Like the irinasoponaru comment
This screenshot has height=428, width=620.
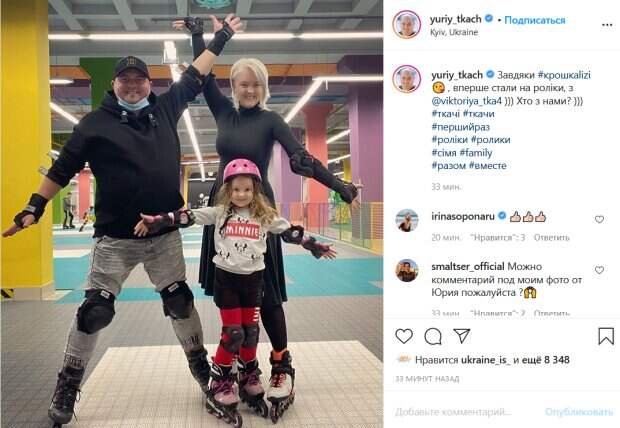coord(599,219)
